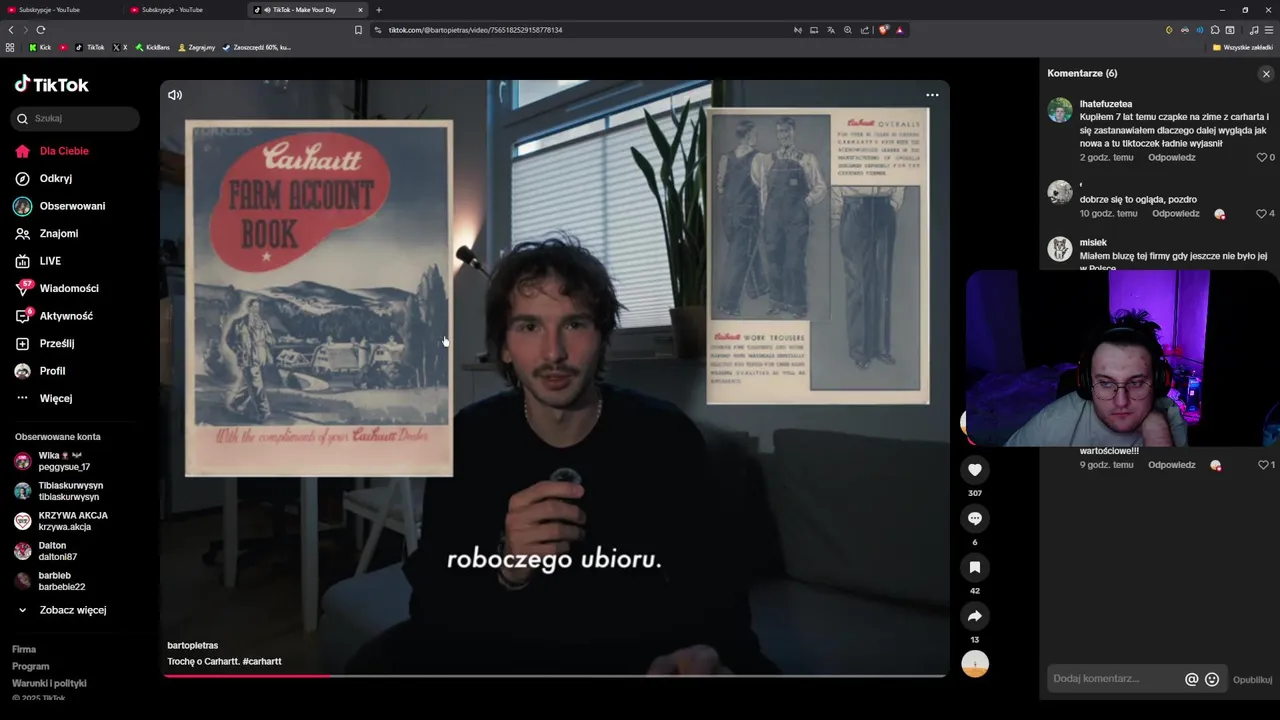Open the Brave Shields lion icon
1280x720 pixels.
[x=884, y=30]
